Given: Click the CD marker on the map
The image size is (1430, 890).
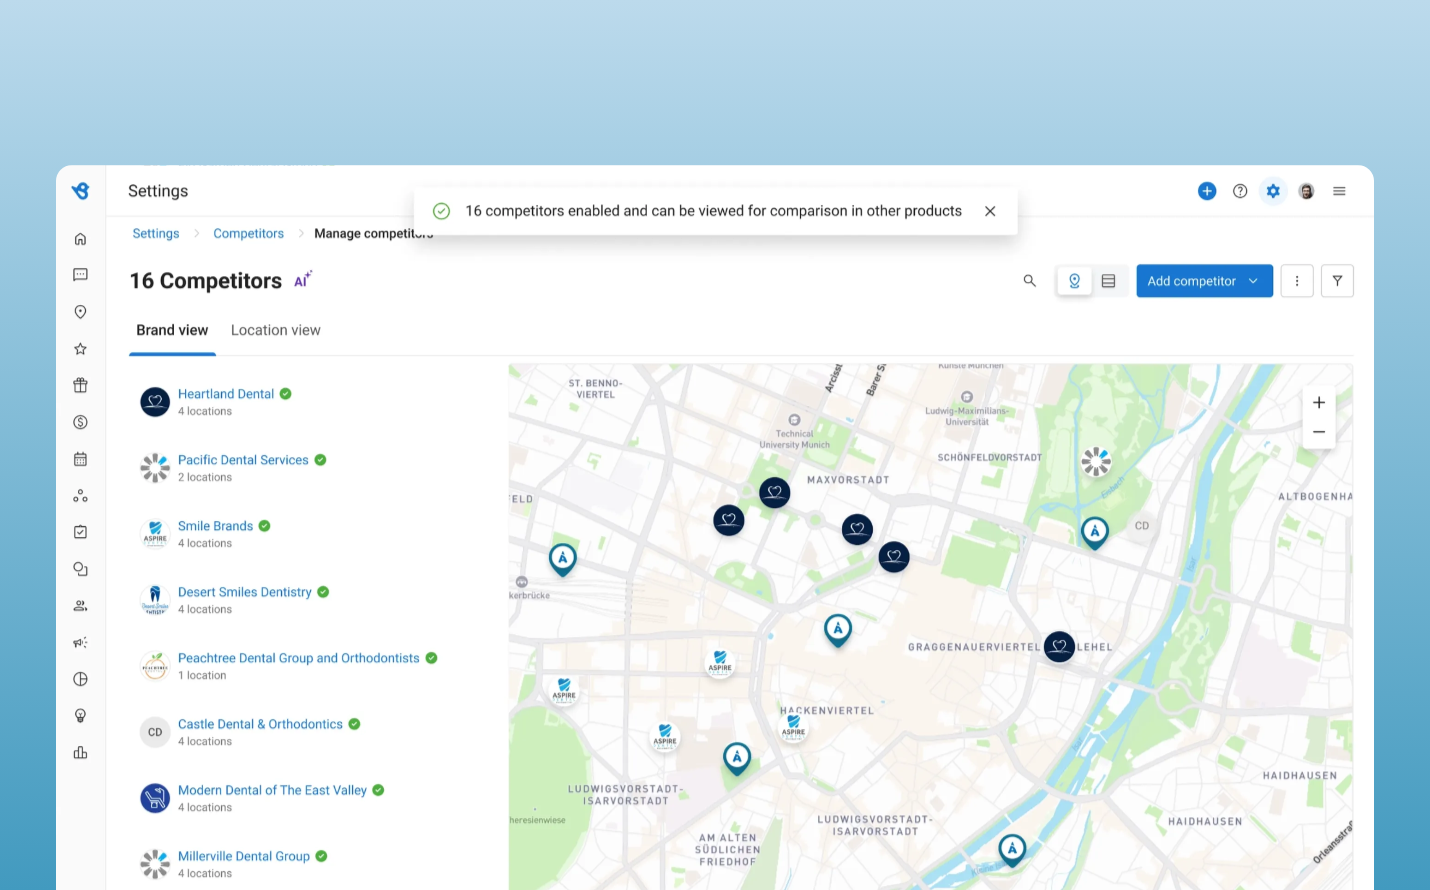Looking at the screenshot, I should coord(1142,526).
